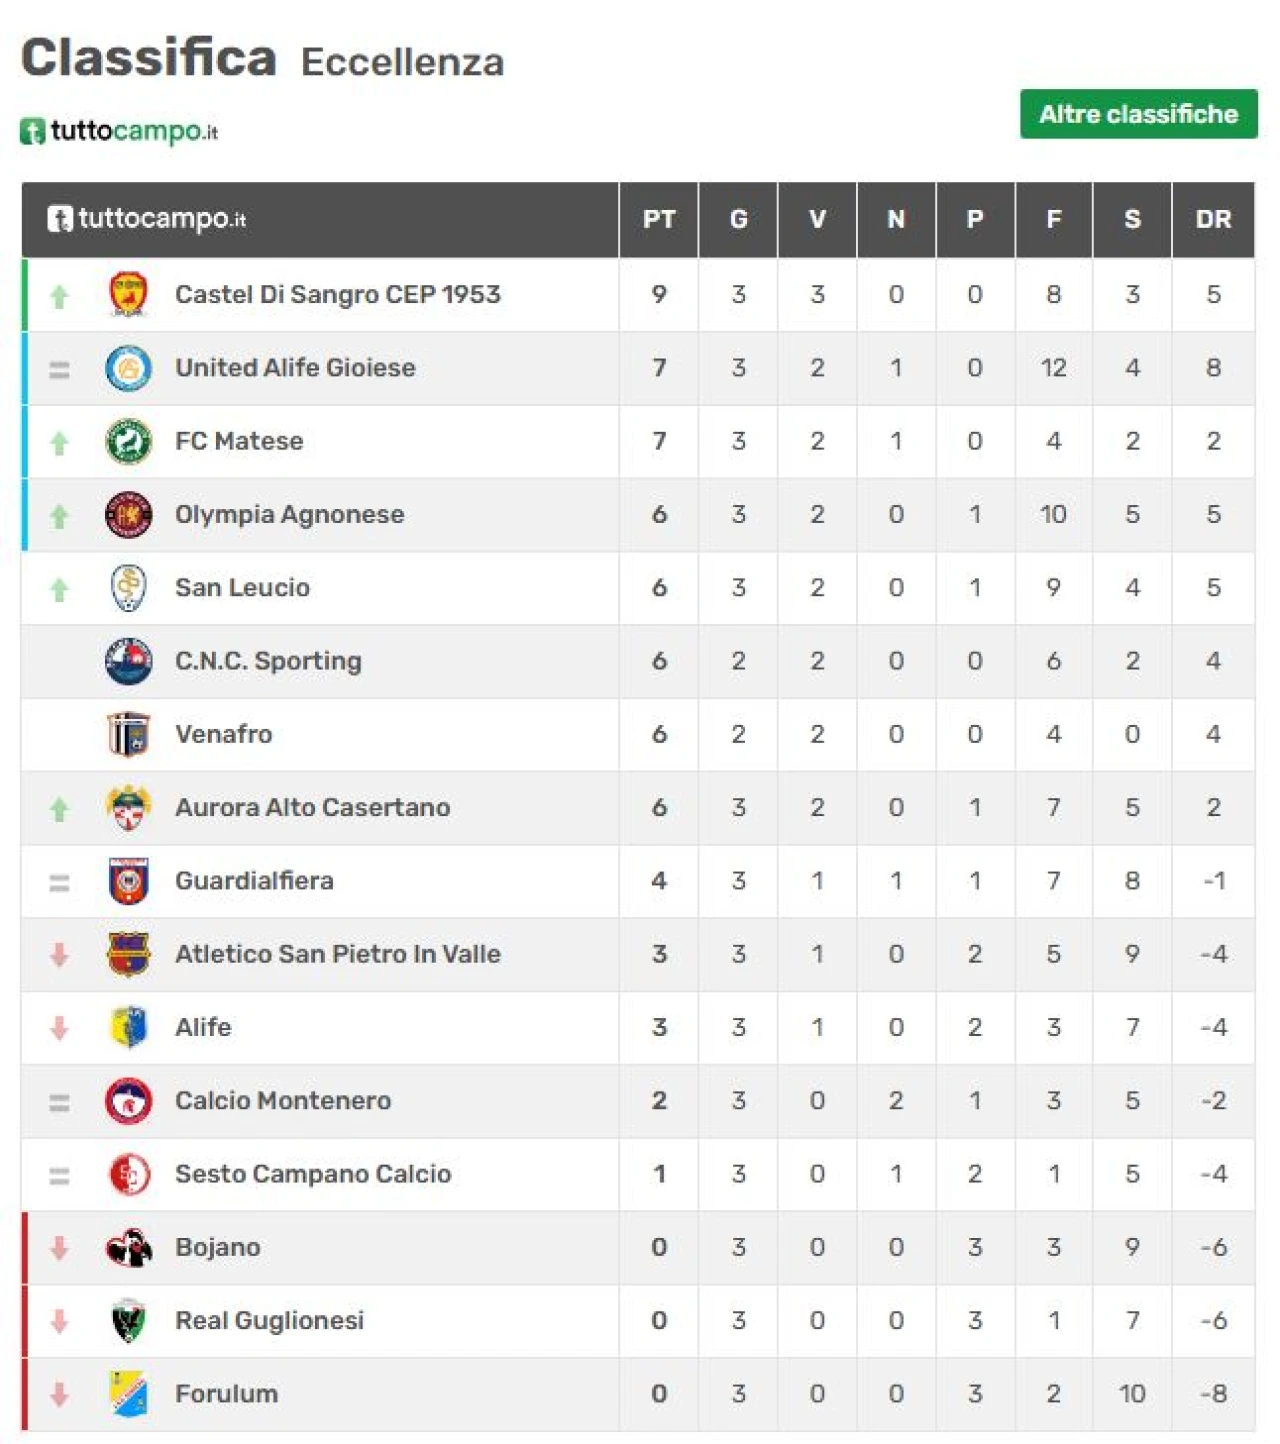
Task: Click the FC Matese green crest
Action: pos(128,441)
